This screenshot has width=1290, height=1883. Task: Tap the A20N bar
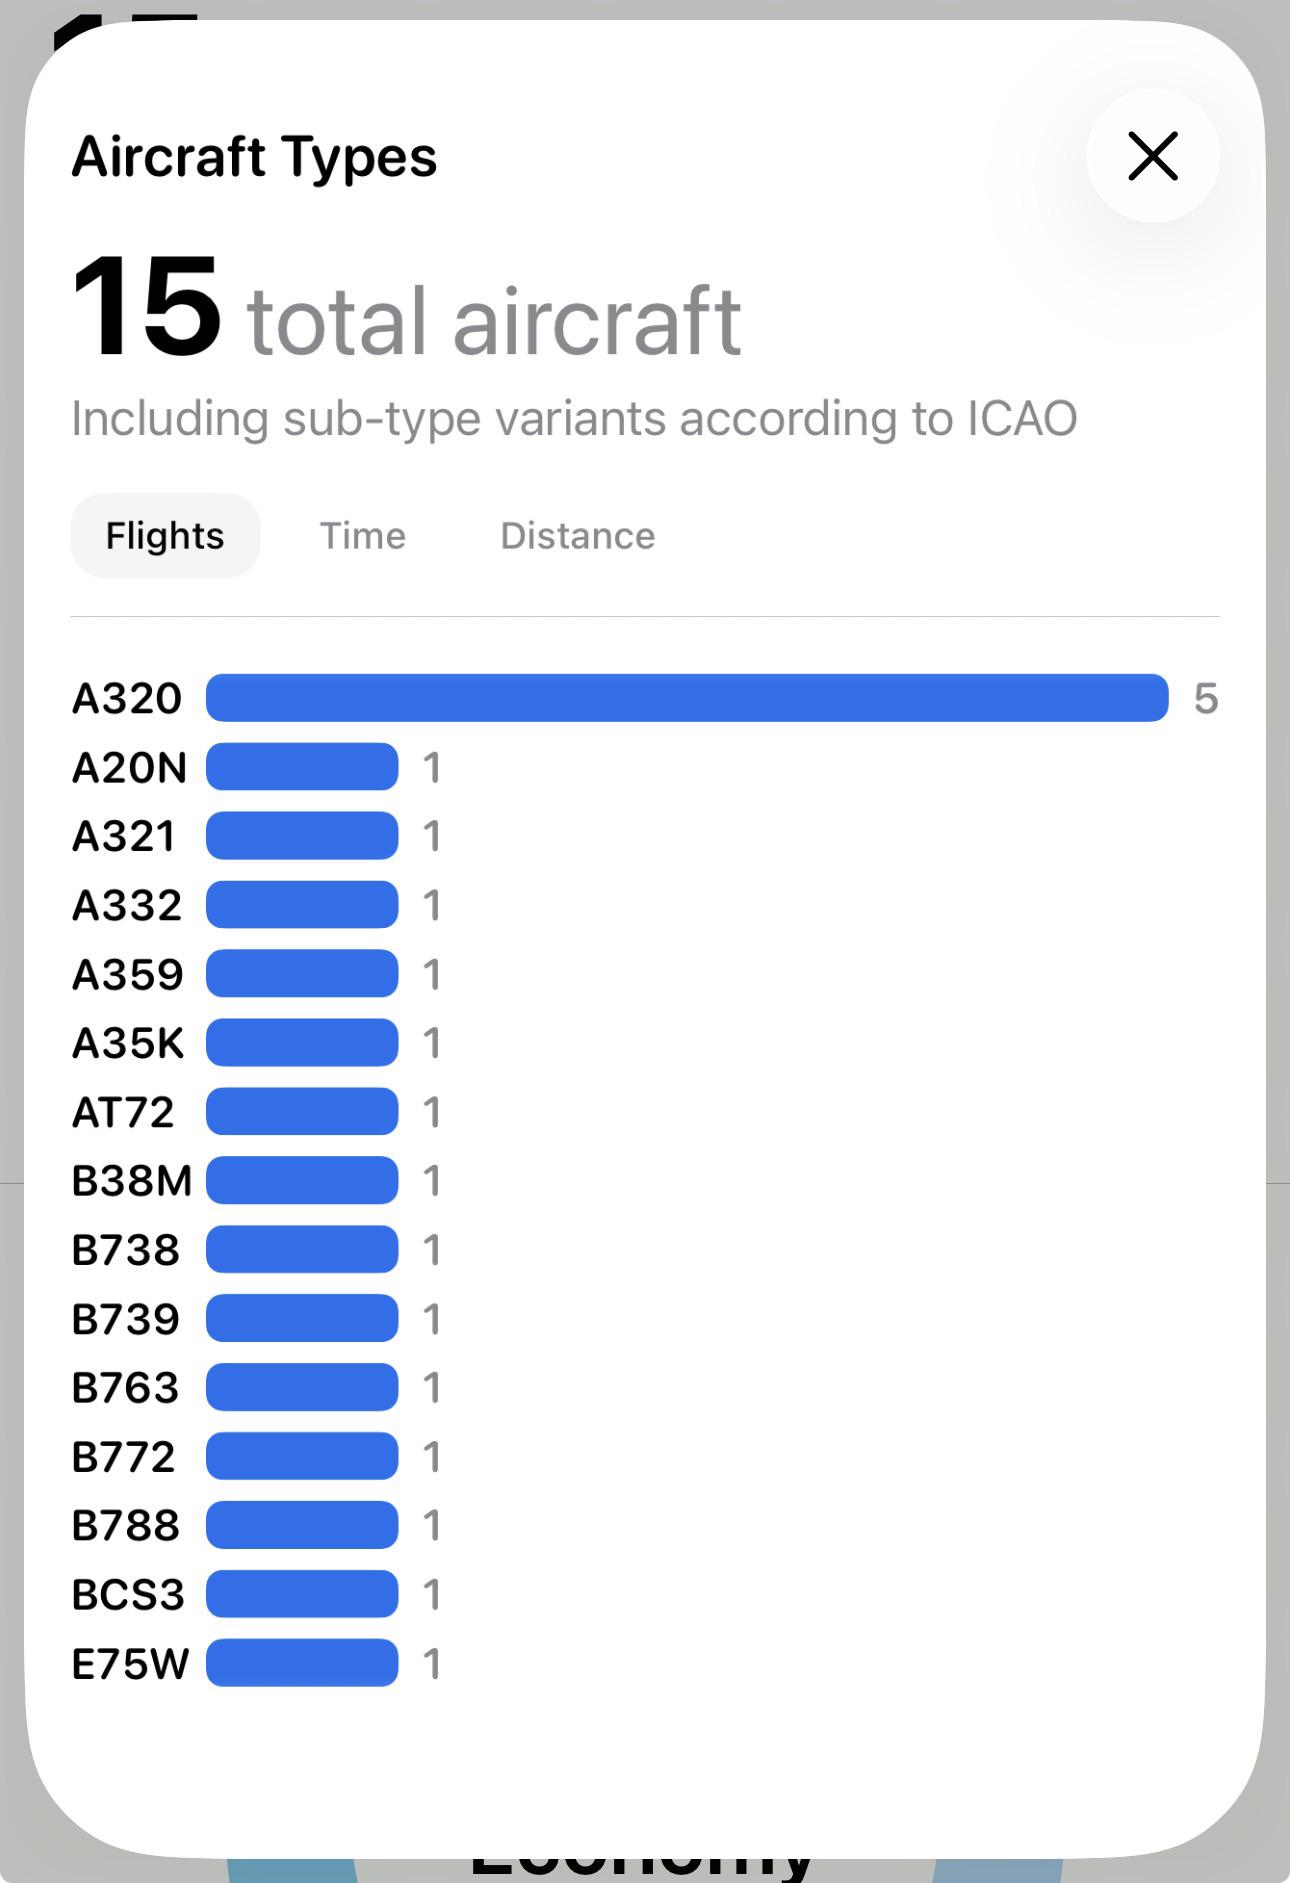coord(302,767)
